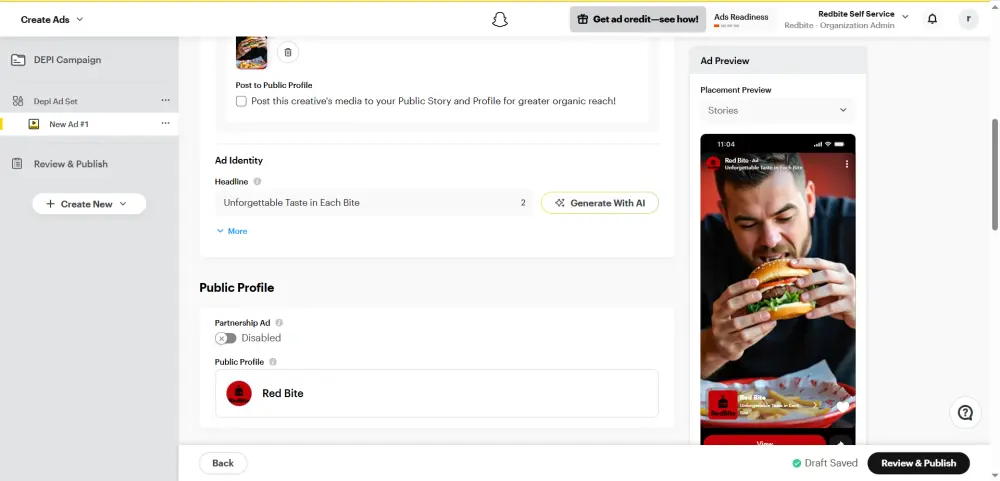The image size is (1000, 481).
Task: Click the Draft Saved checkmark icon
Action: 797,463
